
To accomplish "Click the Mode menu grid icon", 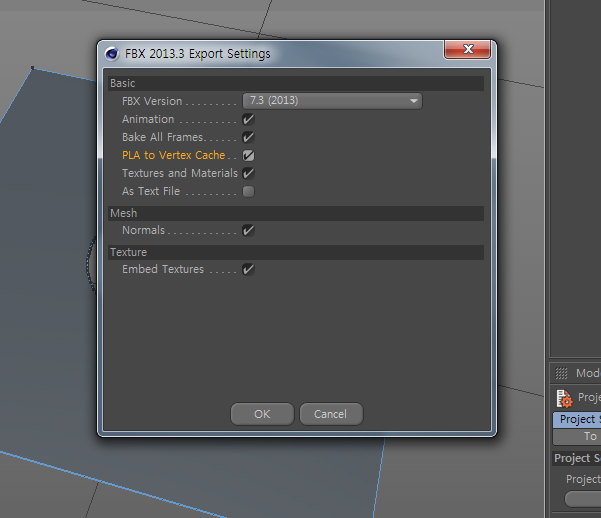I will (562, 373).
